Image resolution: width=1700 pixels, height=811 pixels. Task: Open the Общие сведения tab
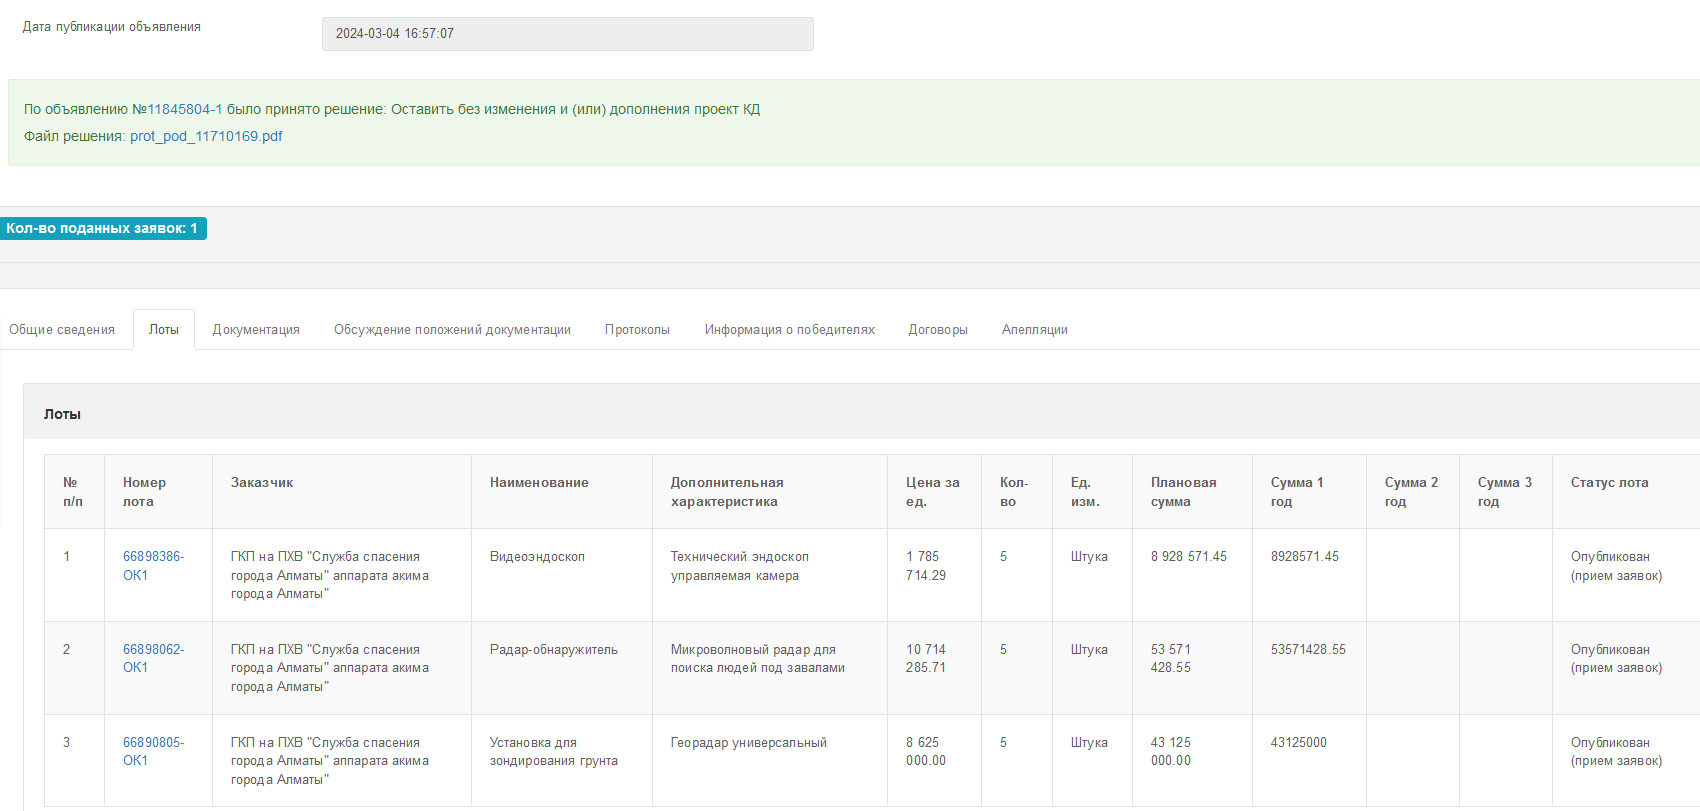pyautogui.click(x=62, y=330)
